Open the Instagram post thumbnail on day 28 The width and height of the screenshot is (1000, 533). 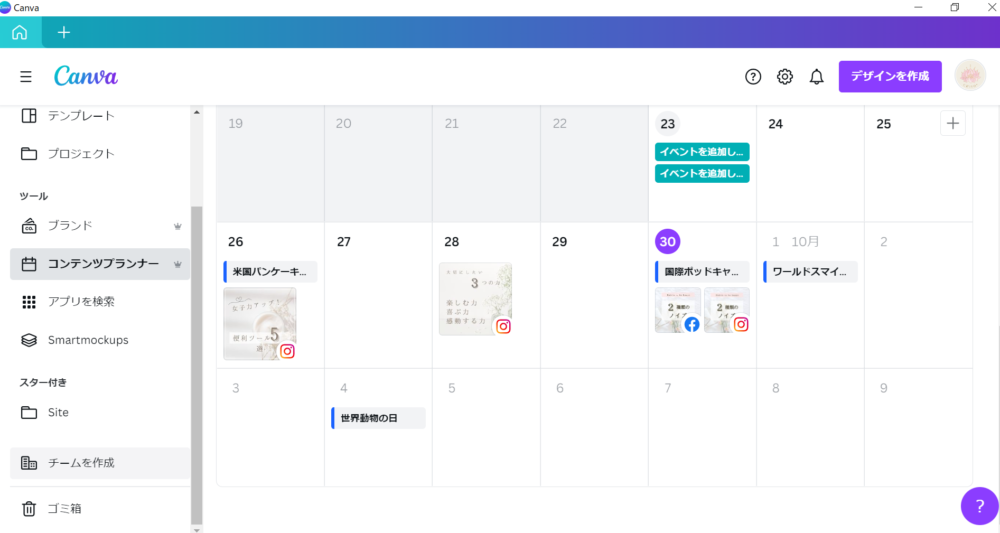pos(475,299)
